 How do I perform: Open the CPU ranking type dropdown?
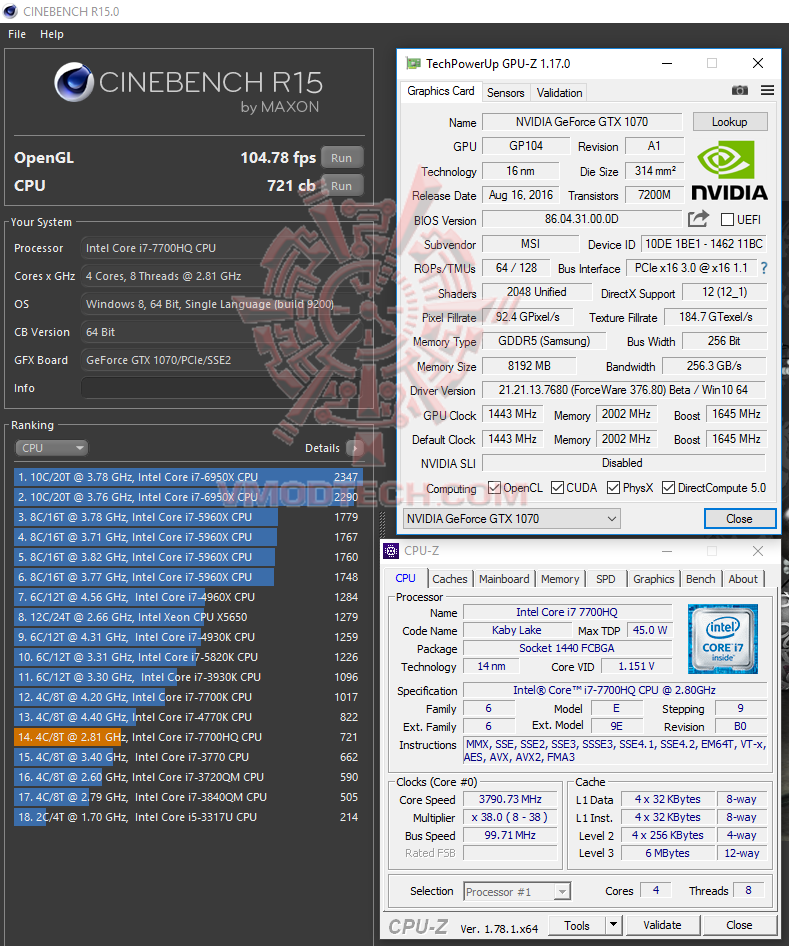click(51, 448)
